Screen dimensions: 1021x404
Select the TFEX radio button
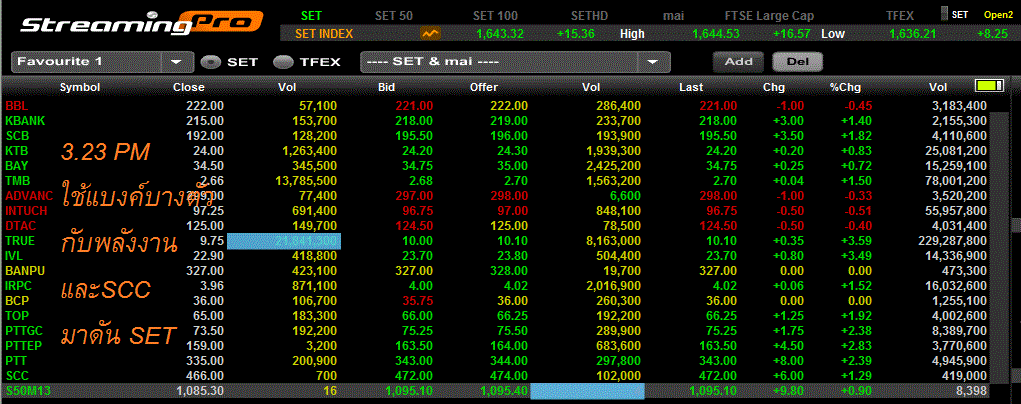[284, 63]
